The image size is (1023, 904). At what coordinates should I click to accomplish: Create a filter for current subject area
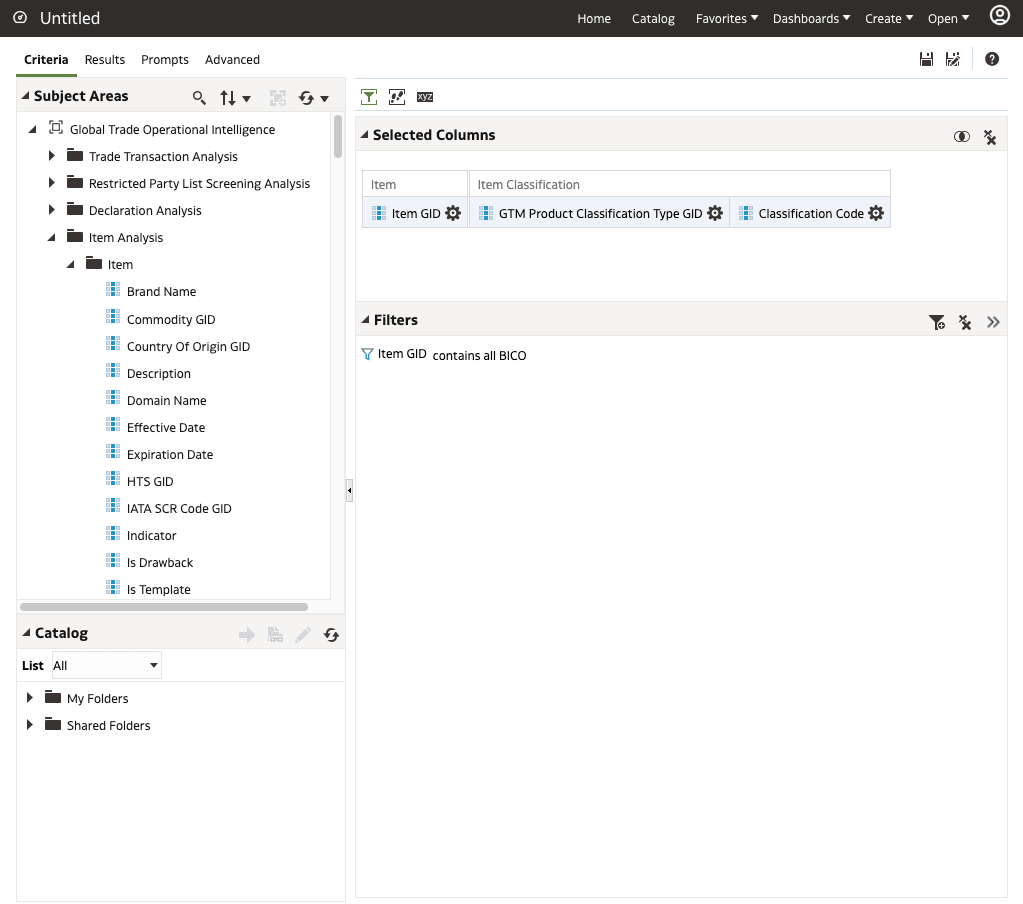tap(937, 322)
